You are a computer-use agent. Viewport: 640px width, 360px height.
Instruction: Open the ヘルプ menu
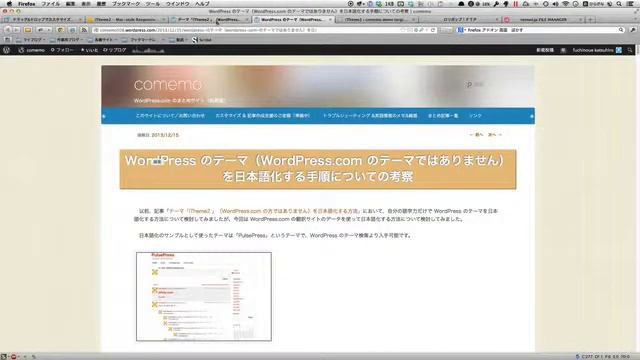tap(202, 4)
